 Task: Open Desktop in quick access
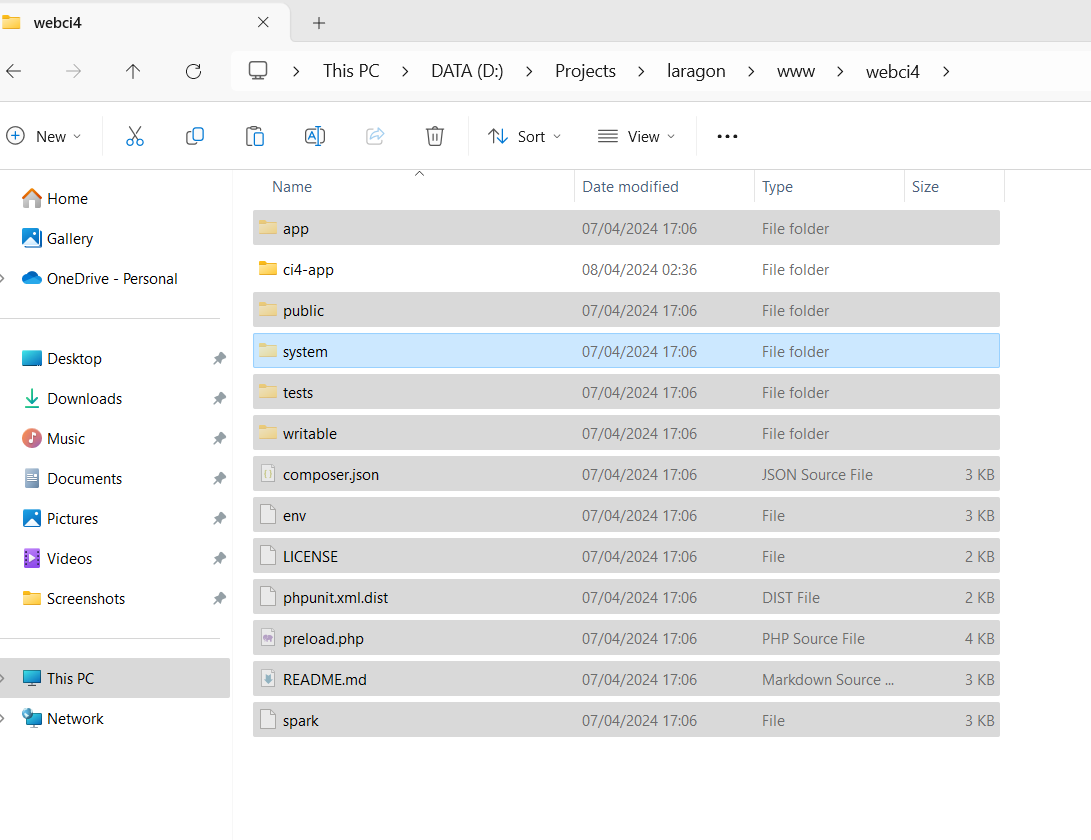coord(61,358)
